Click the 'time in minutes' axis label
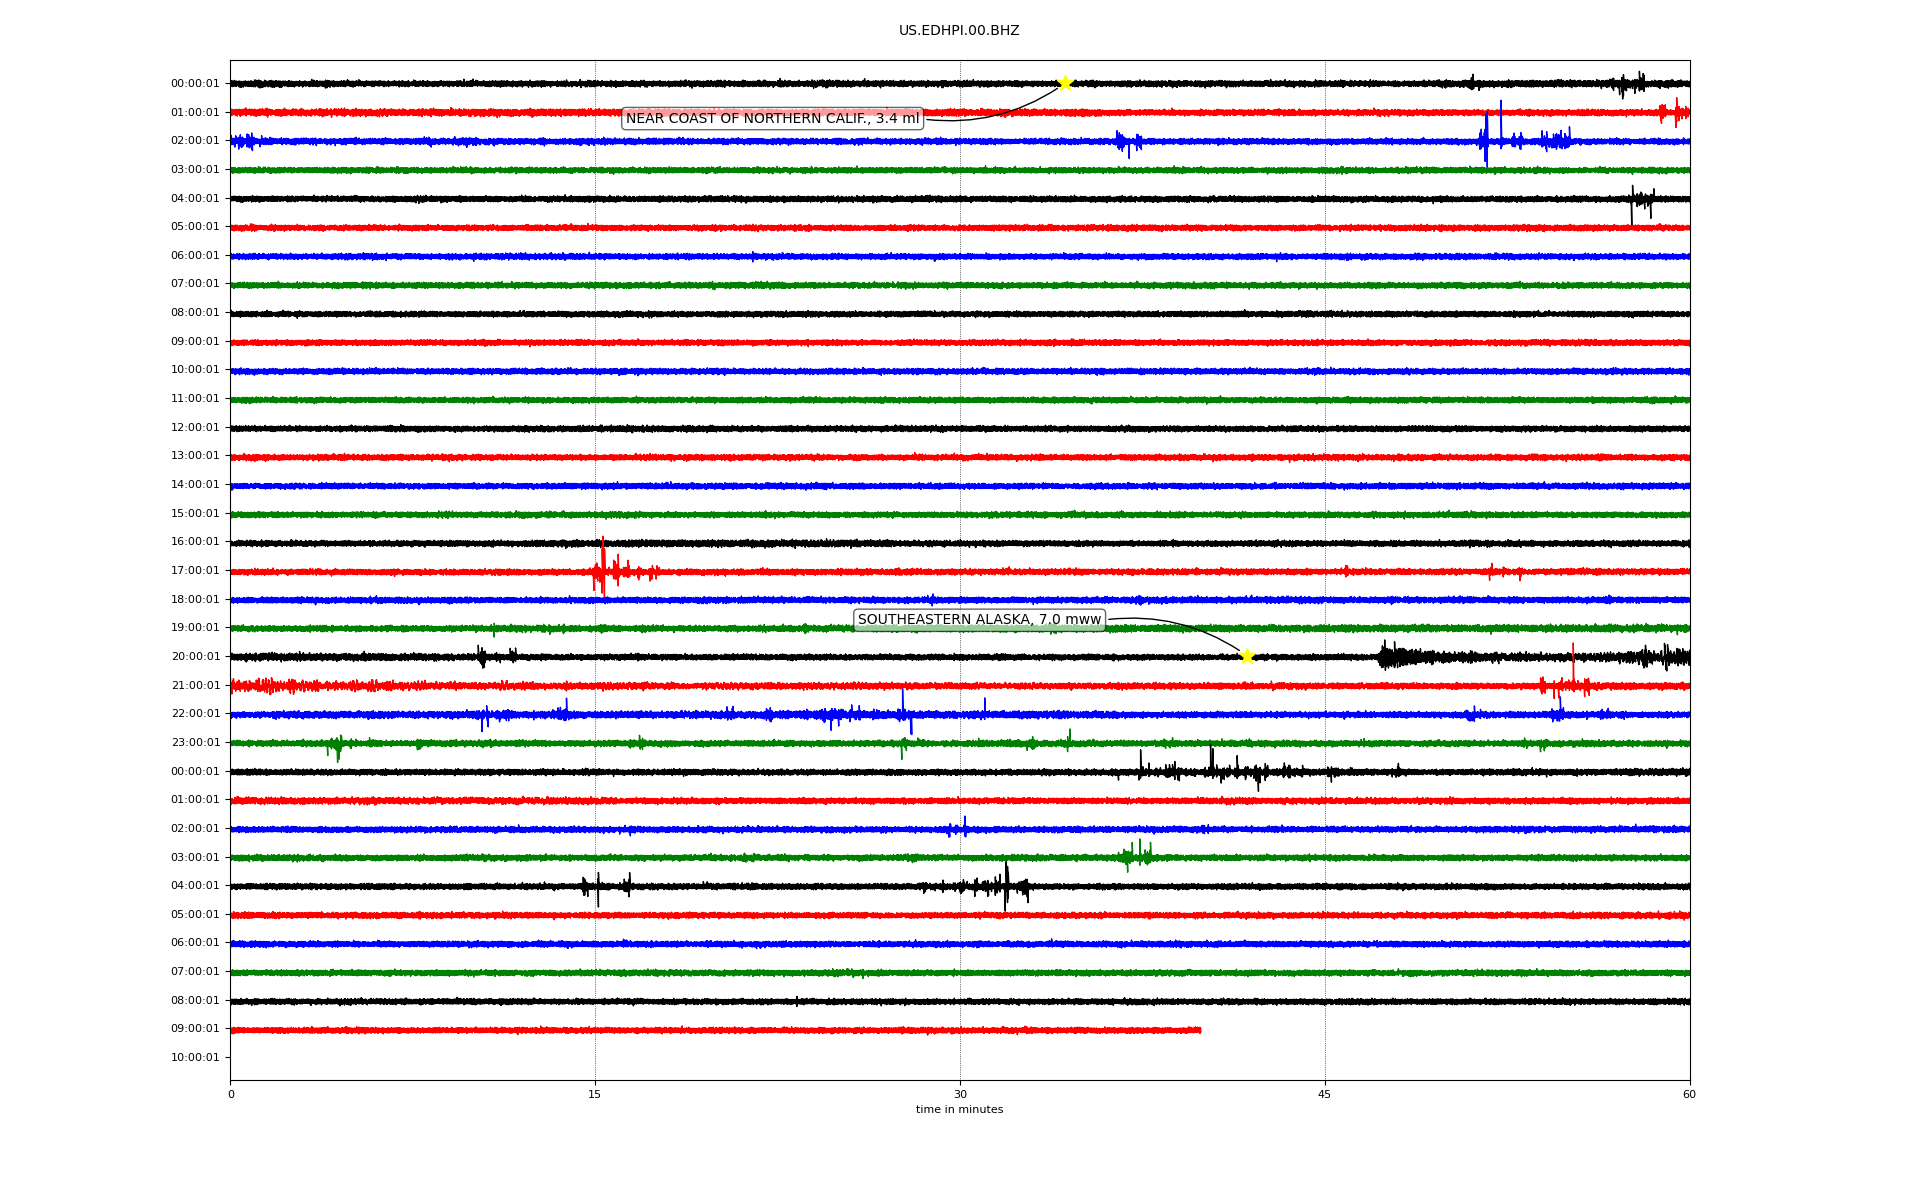This screenshot has width=1920, height=1200. click(959, 1110)
